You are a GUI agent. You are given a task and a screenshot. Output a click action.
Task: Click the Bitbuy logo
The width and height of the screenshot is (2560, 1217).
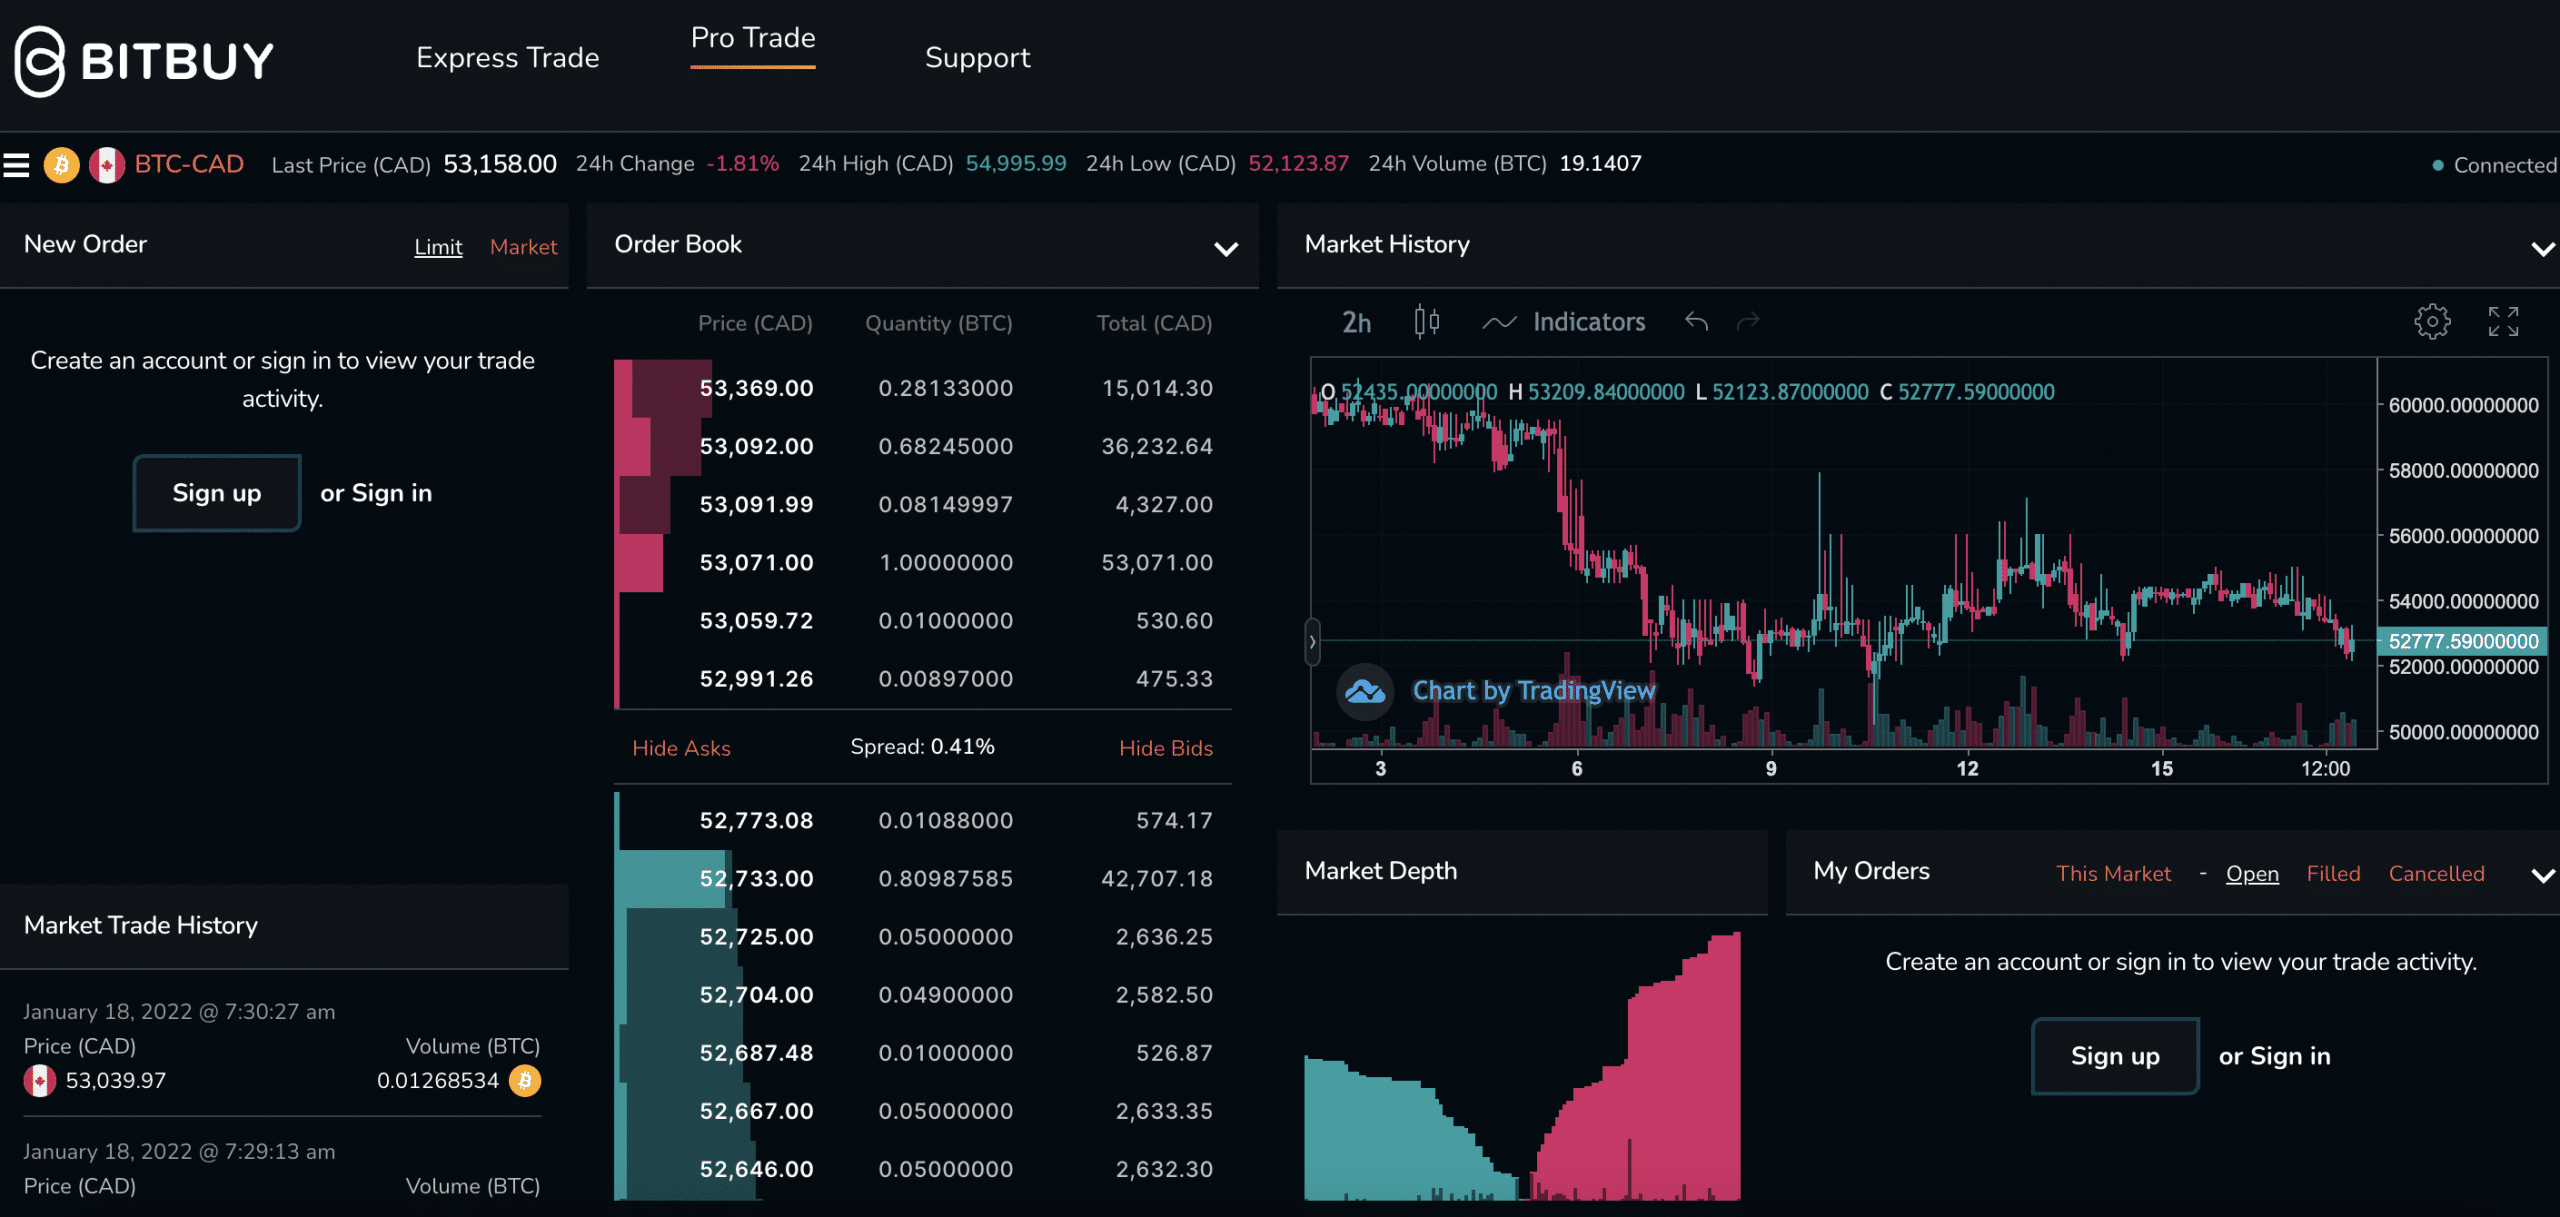pos(144,60)
